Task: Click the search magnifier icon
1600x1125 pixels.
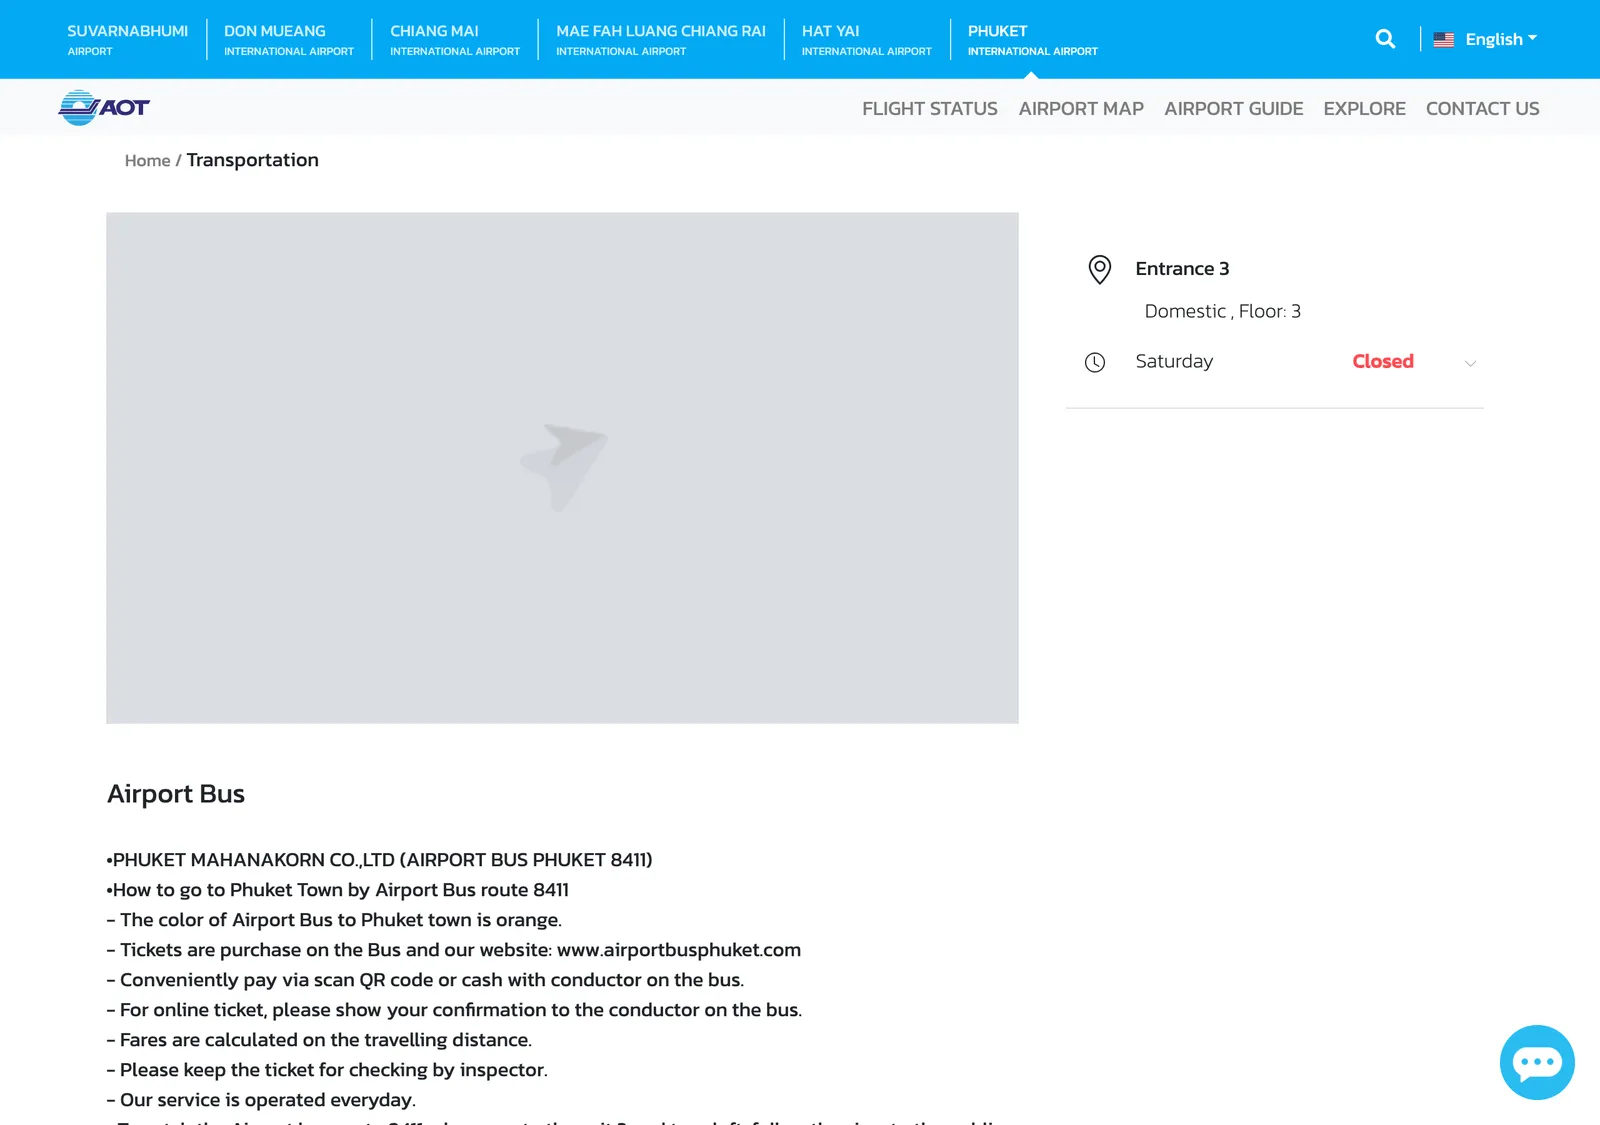Action: pos(1385,39)
